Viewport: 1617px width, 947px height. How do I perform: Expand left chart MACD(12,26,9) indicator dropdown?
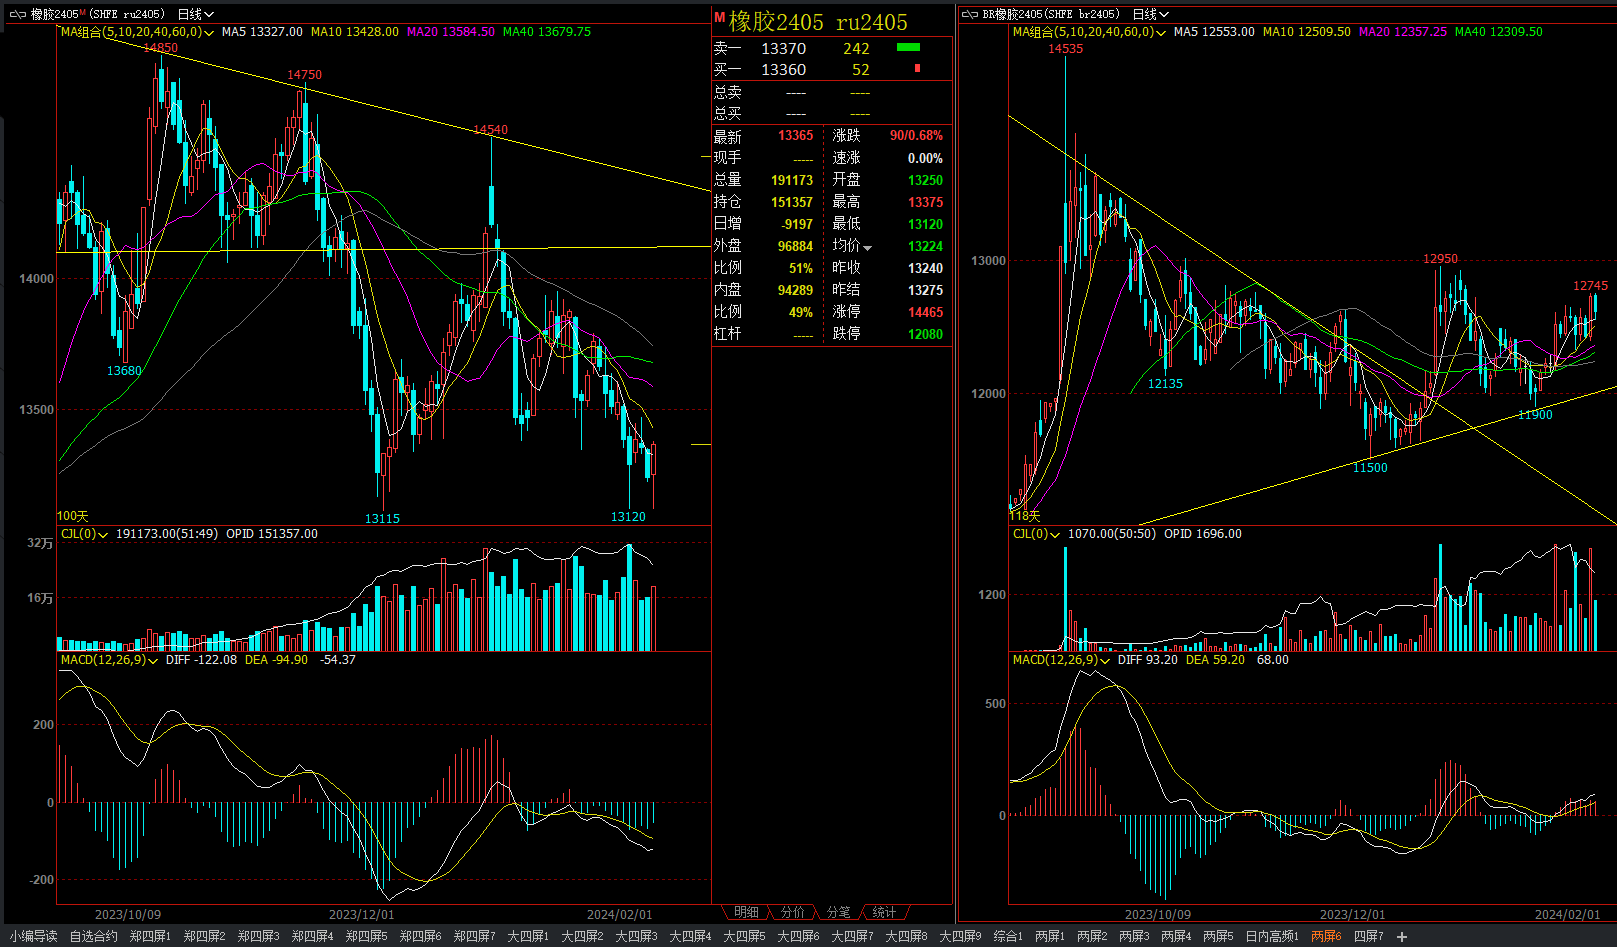[x=153, y=661]
